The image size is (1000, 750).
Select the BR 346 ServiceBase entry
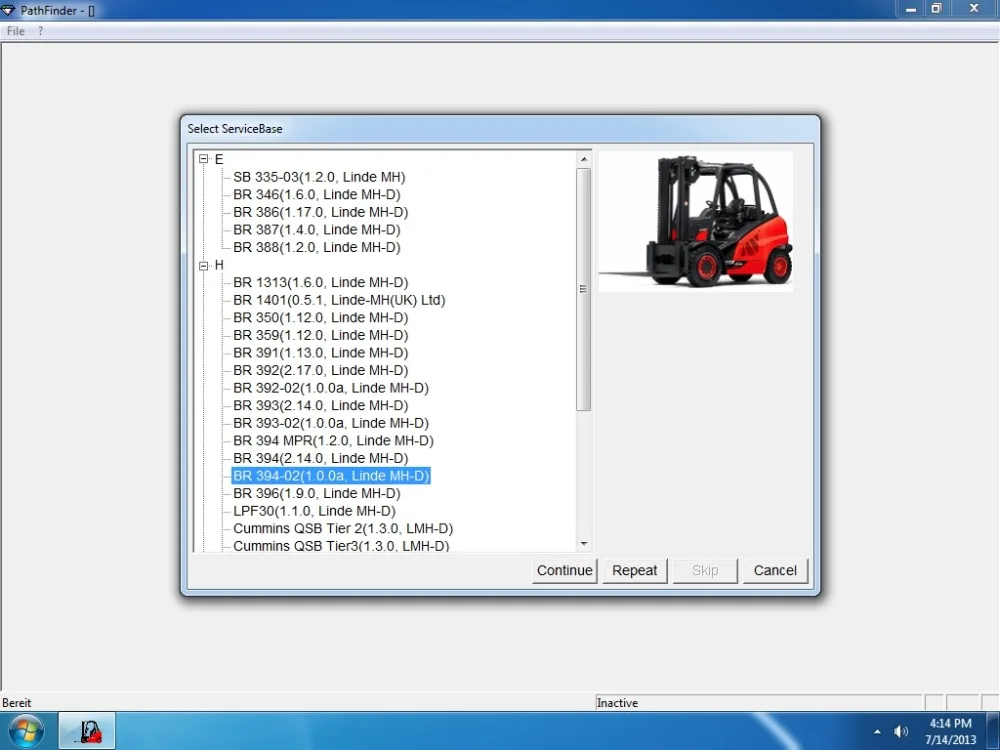(x=316, y=194)
